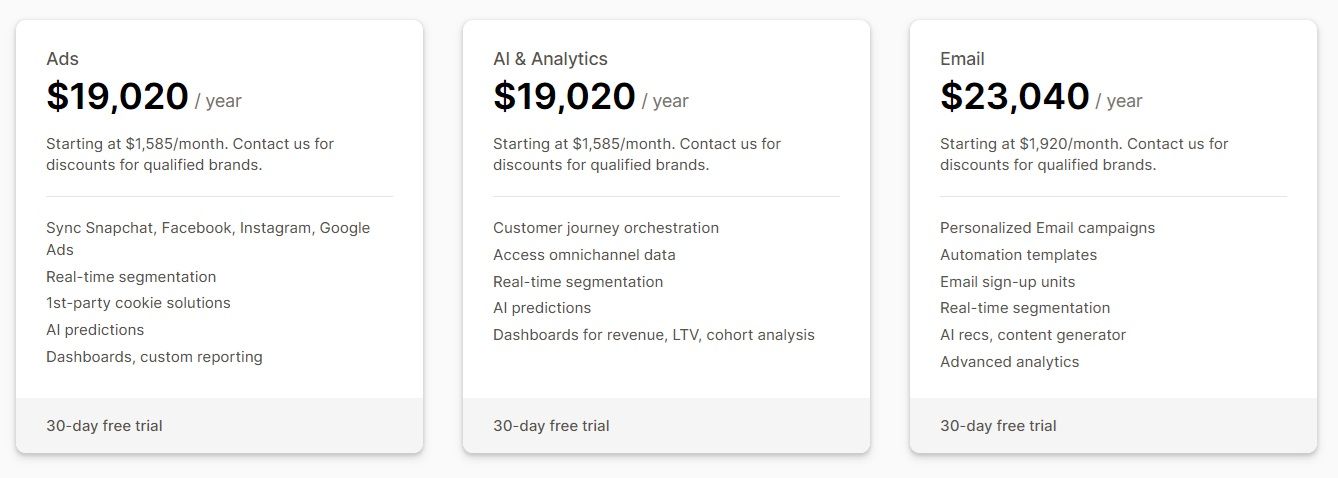Click 'Email sign-up units' feature

pyautogui.click(x=1007, y=282)
